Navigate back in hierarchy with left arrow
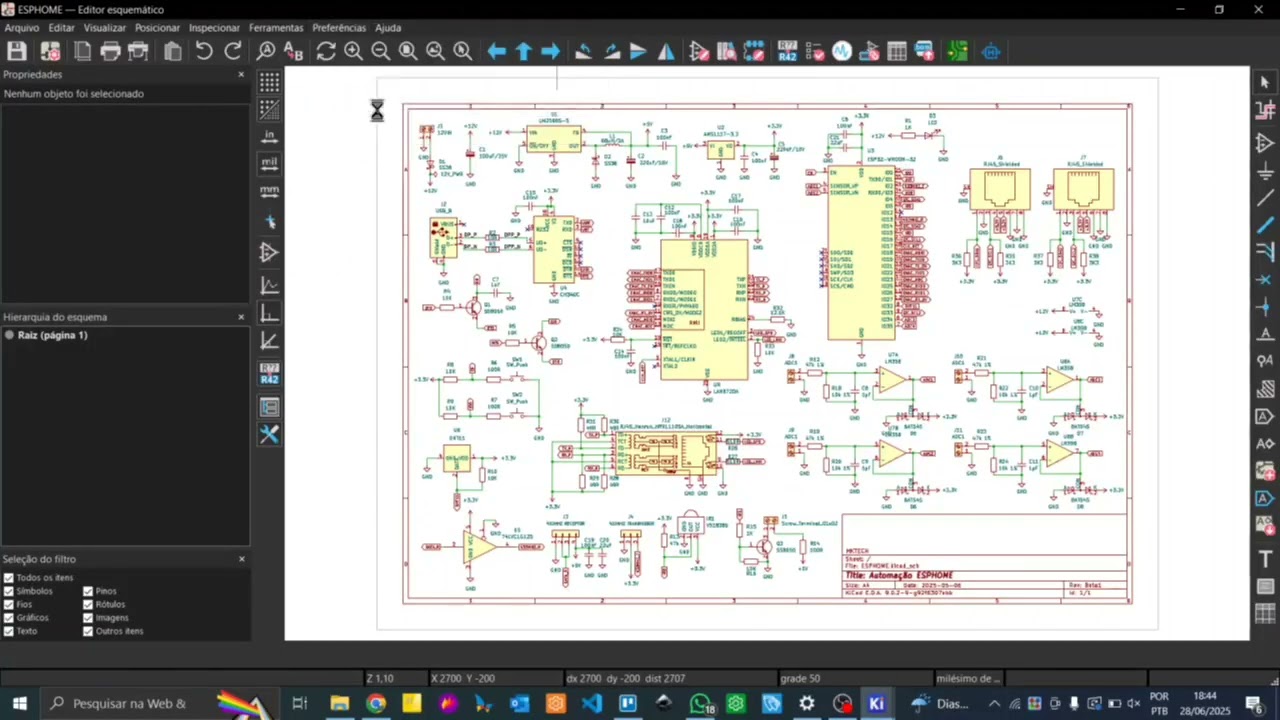This screenshot has height=720, width=1280. (496, 51)
